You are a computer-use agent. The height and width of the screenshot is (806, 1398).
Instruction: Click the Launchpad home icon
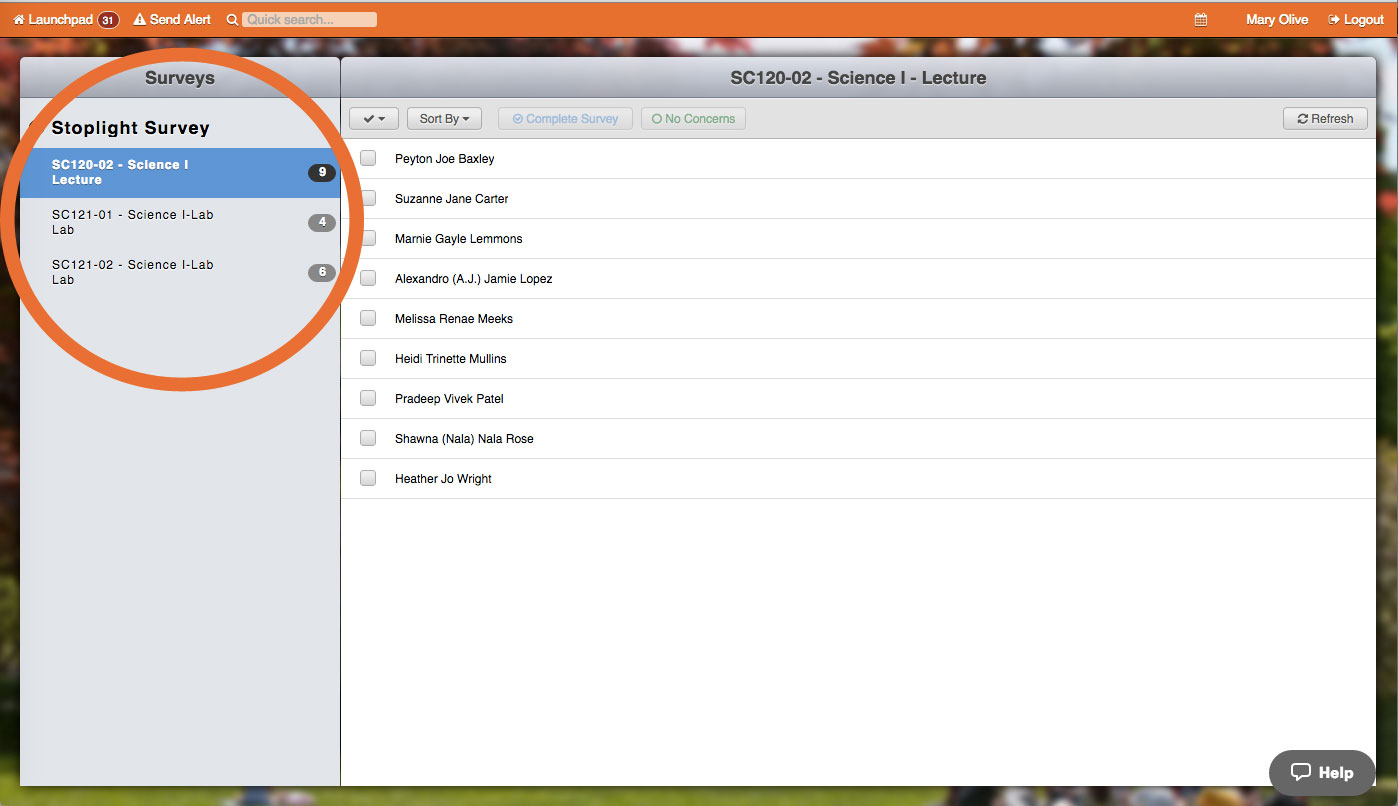[x=19, y=20]
